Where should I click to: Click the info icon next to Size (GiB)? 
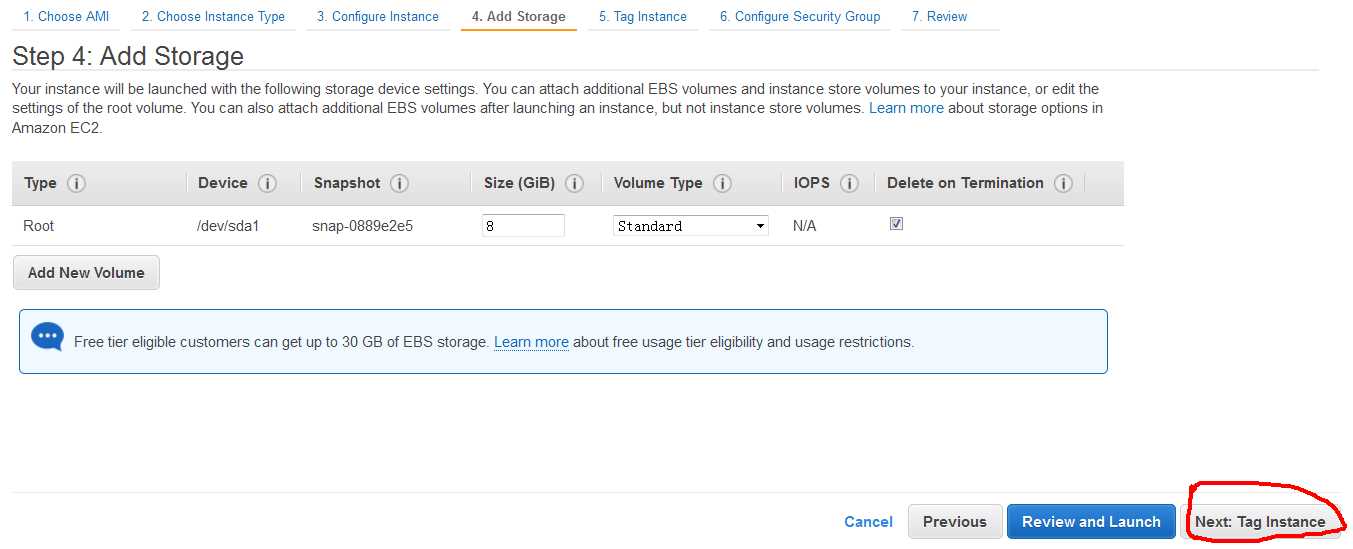574,183
